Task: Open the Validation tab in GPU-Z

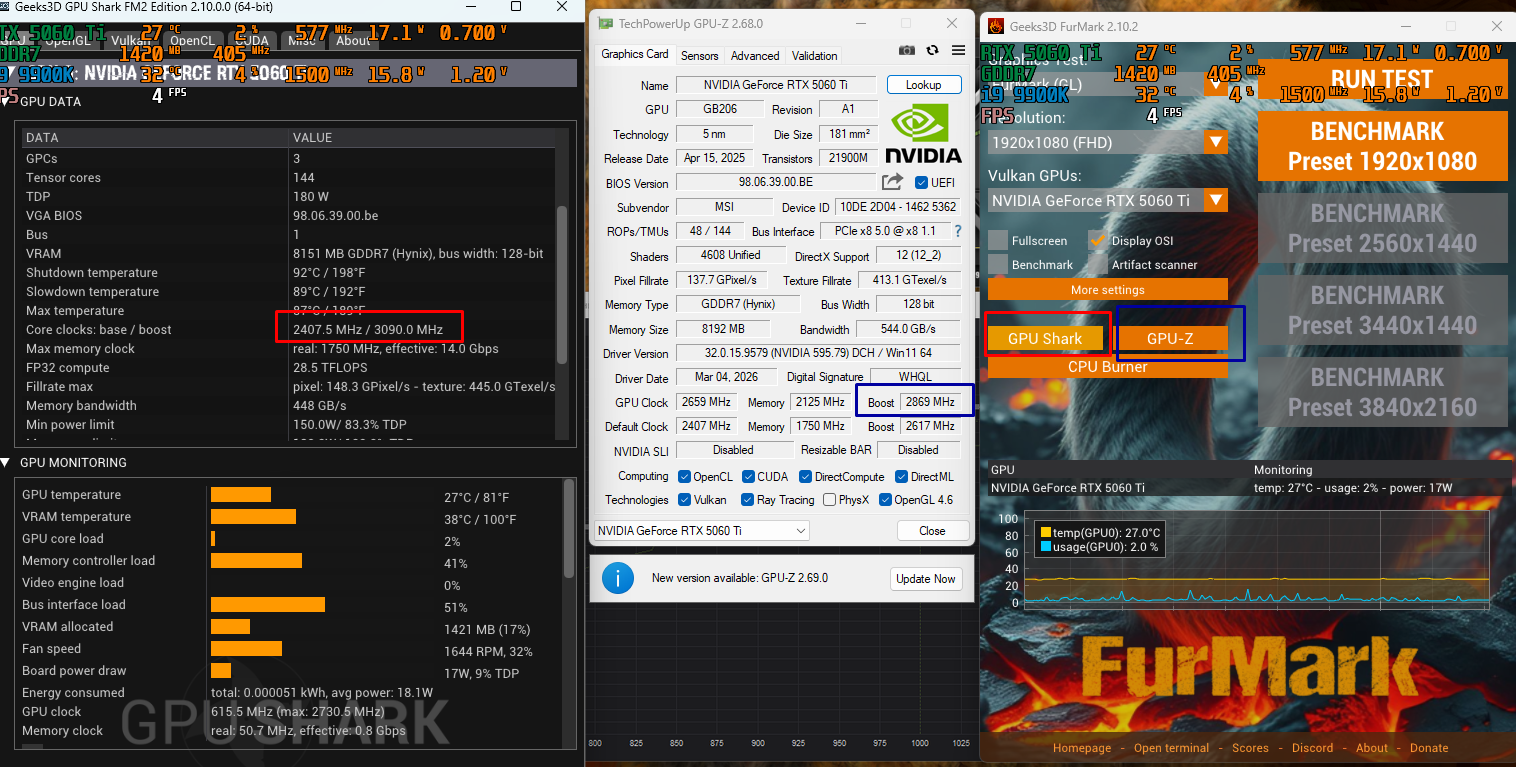Action: [815, 56]
